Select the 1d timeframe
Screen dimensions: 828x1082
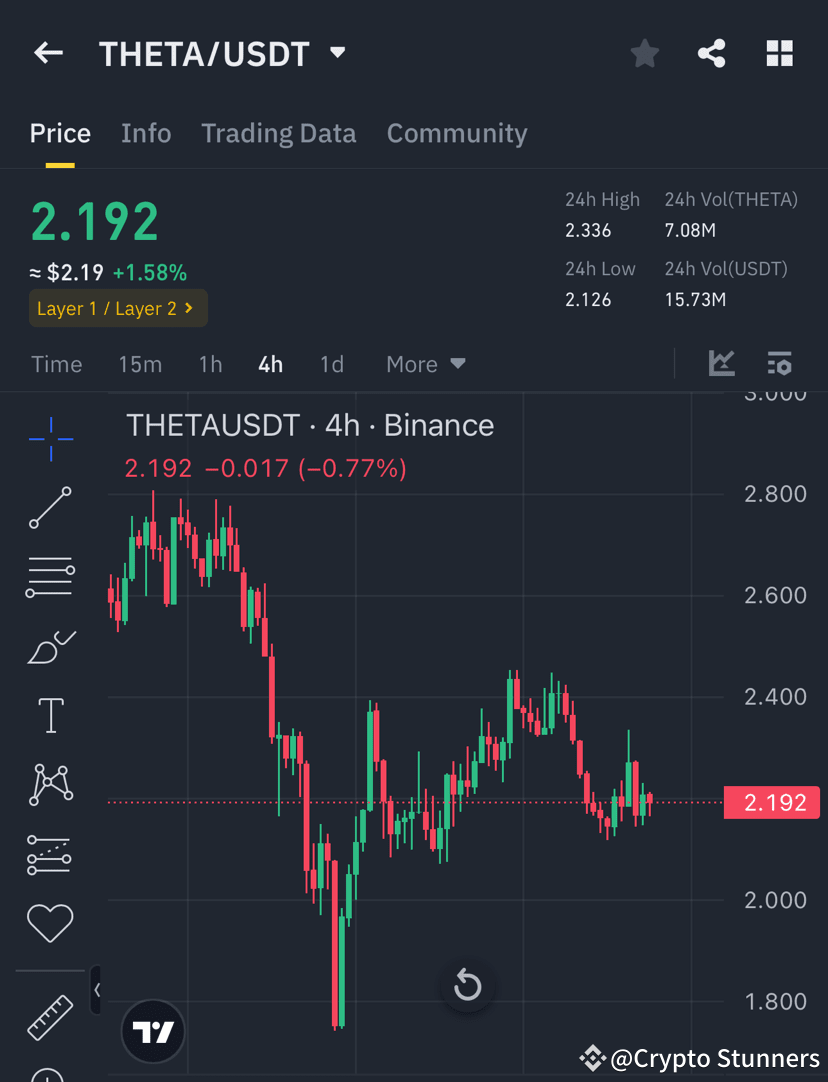click(332, 364)
